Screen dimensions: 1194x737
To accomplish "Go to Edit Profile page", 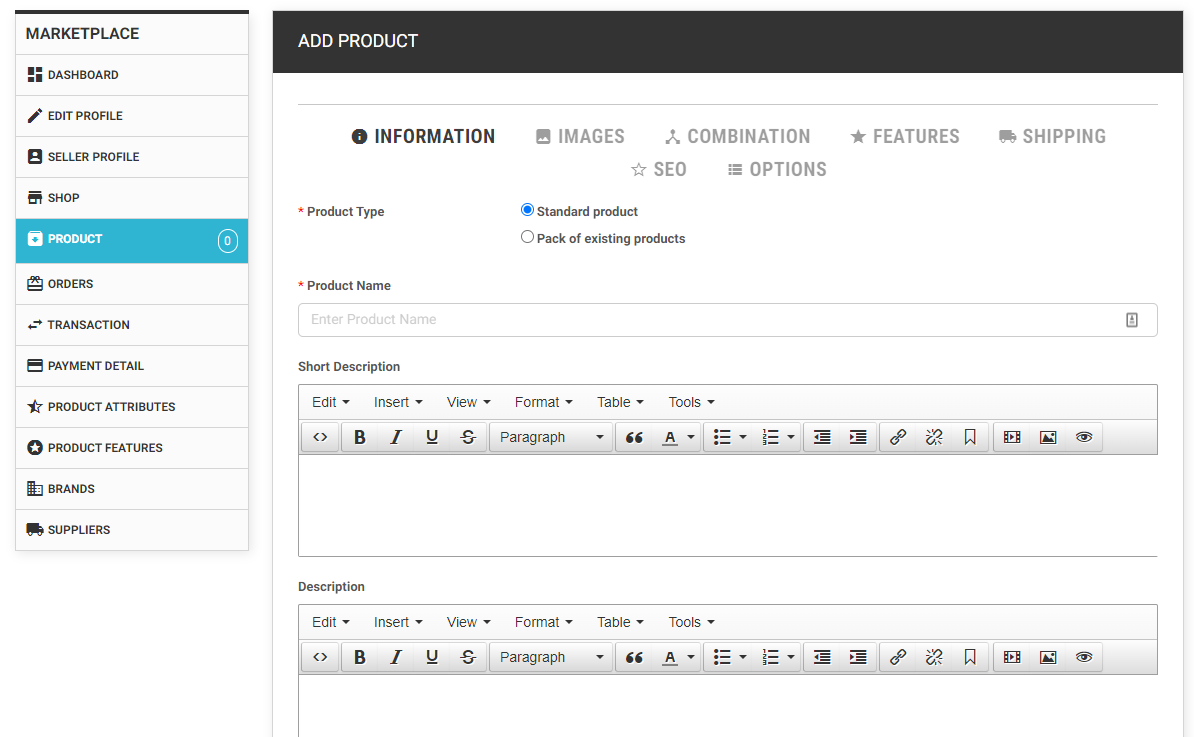I will (x=132, y=116).
